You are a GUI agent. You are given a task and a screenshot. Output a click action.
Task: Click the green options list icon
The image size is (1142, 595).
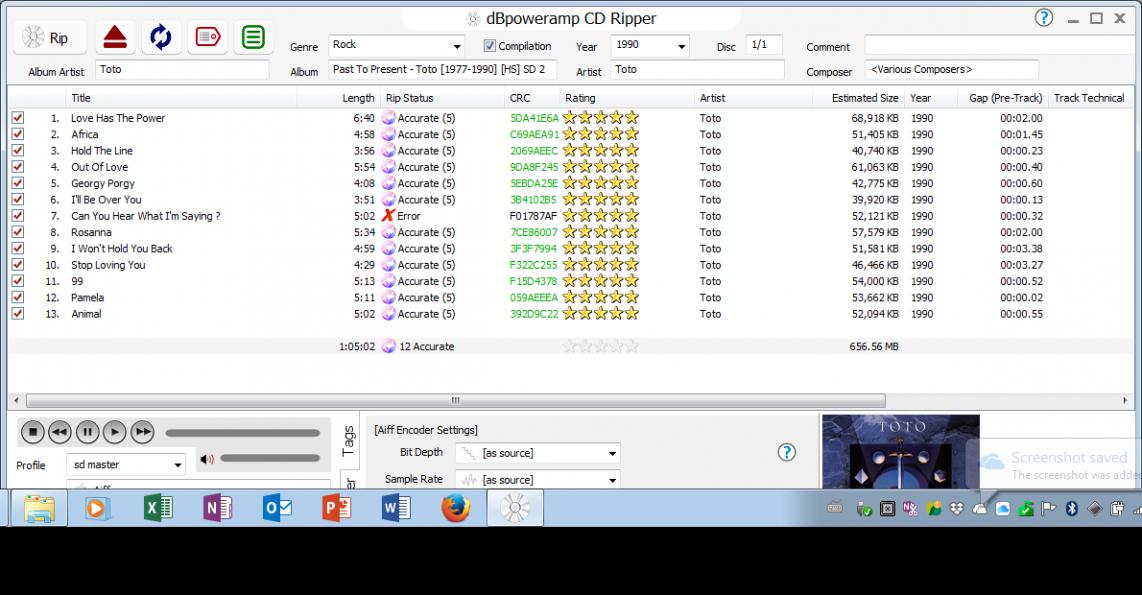(x=254, y=38)
